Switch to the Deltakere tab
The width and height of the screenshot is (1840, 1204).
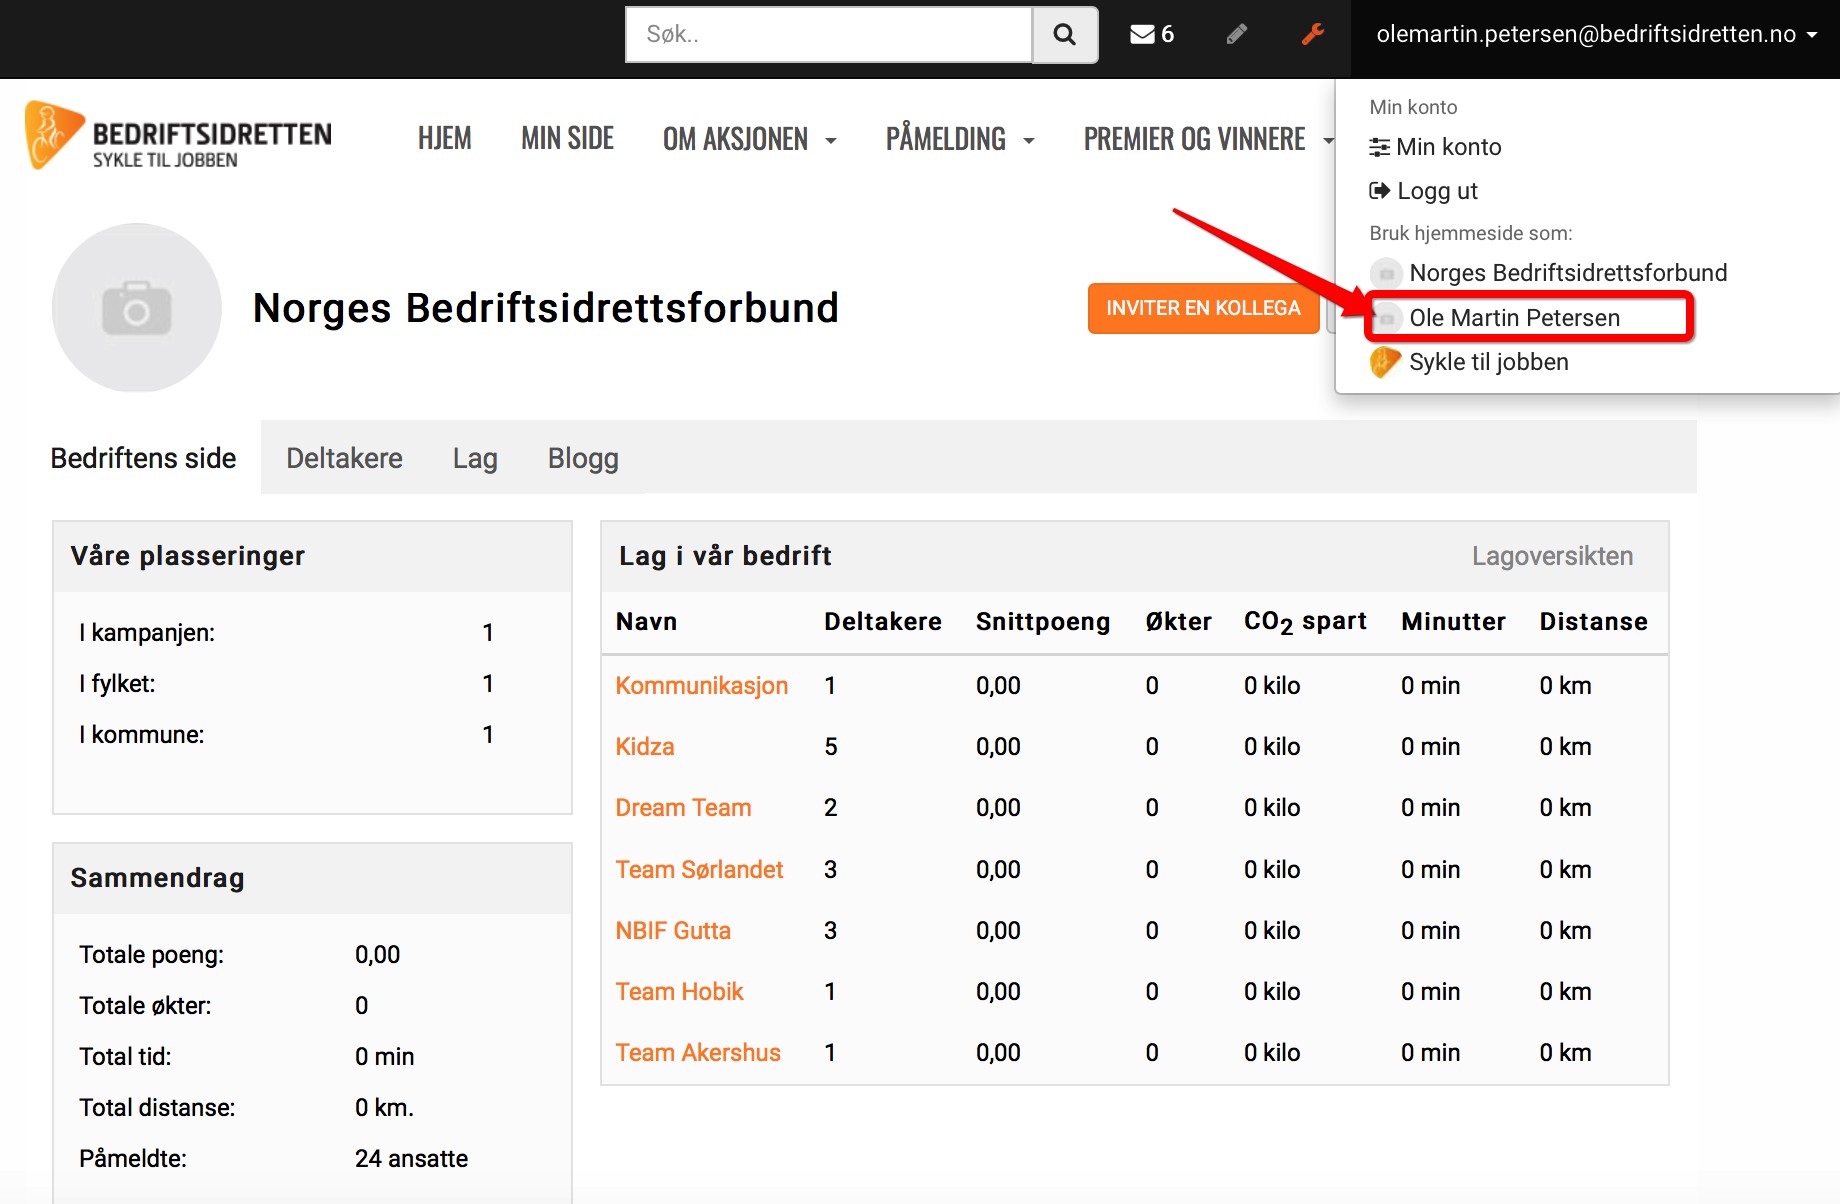pos(345,458)
